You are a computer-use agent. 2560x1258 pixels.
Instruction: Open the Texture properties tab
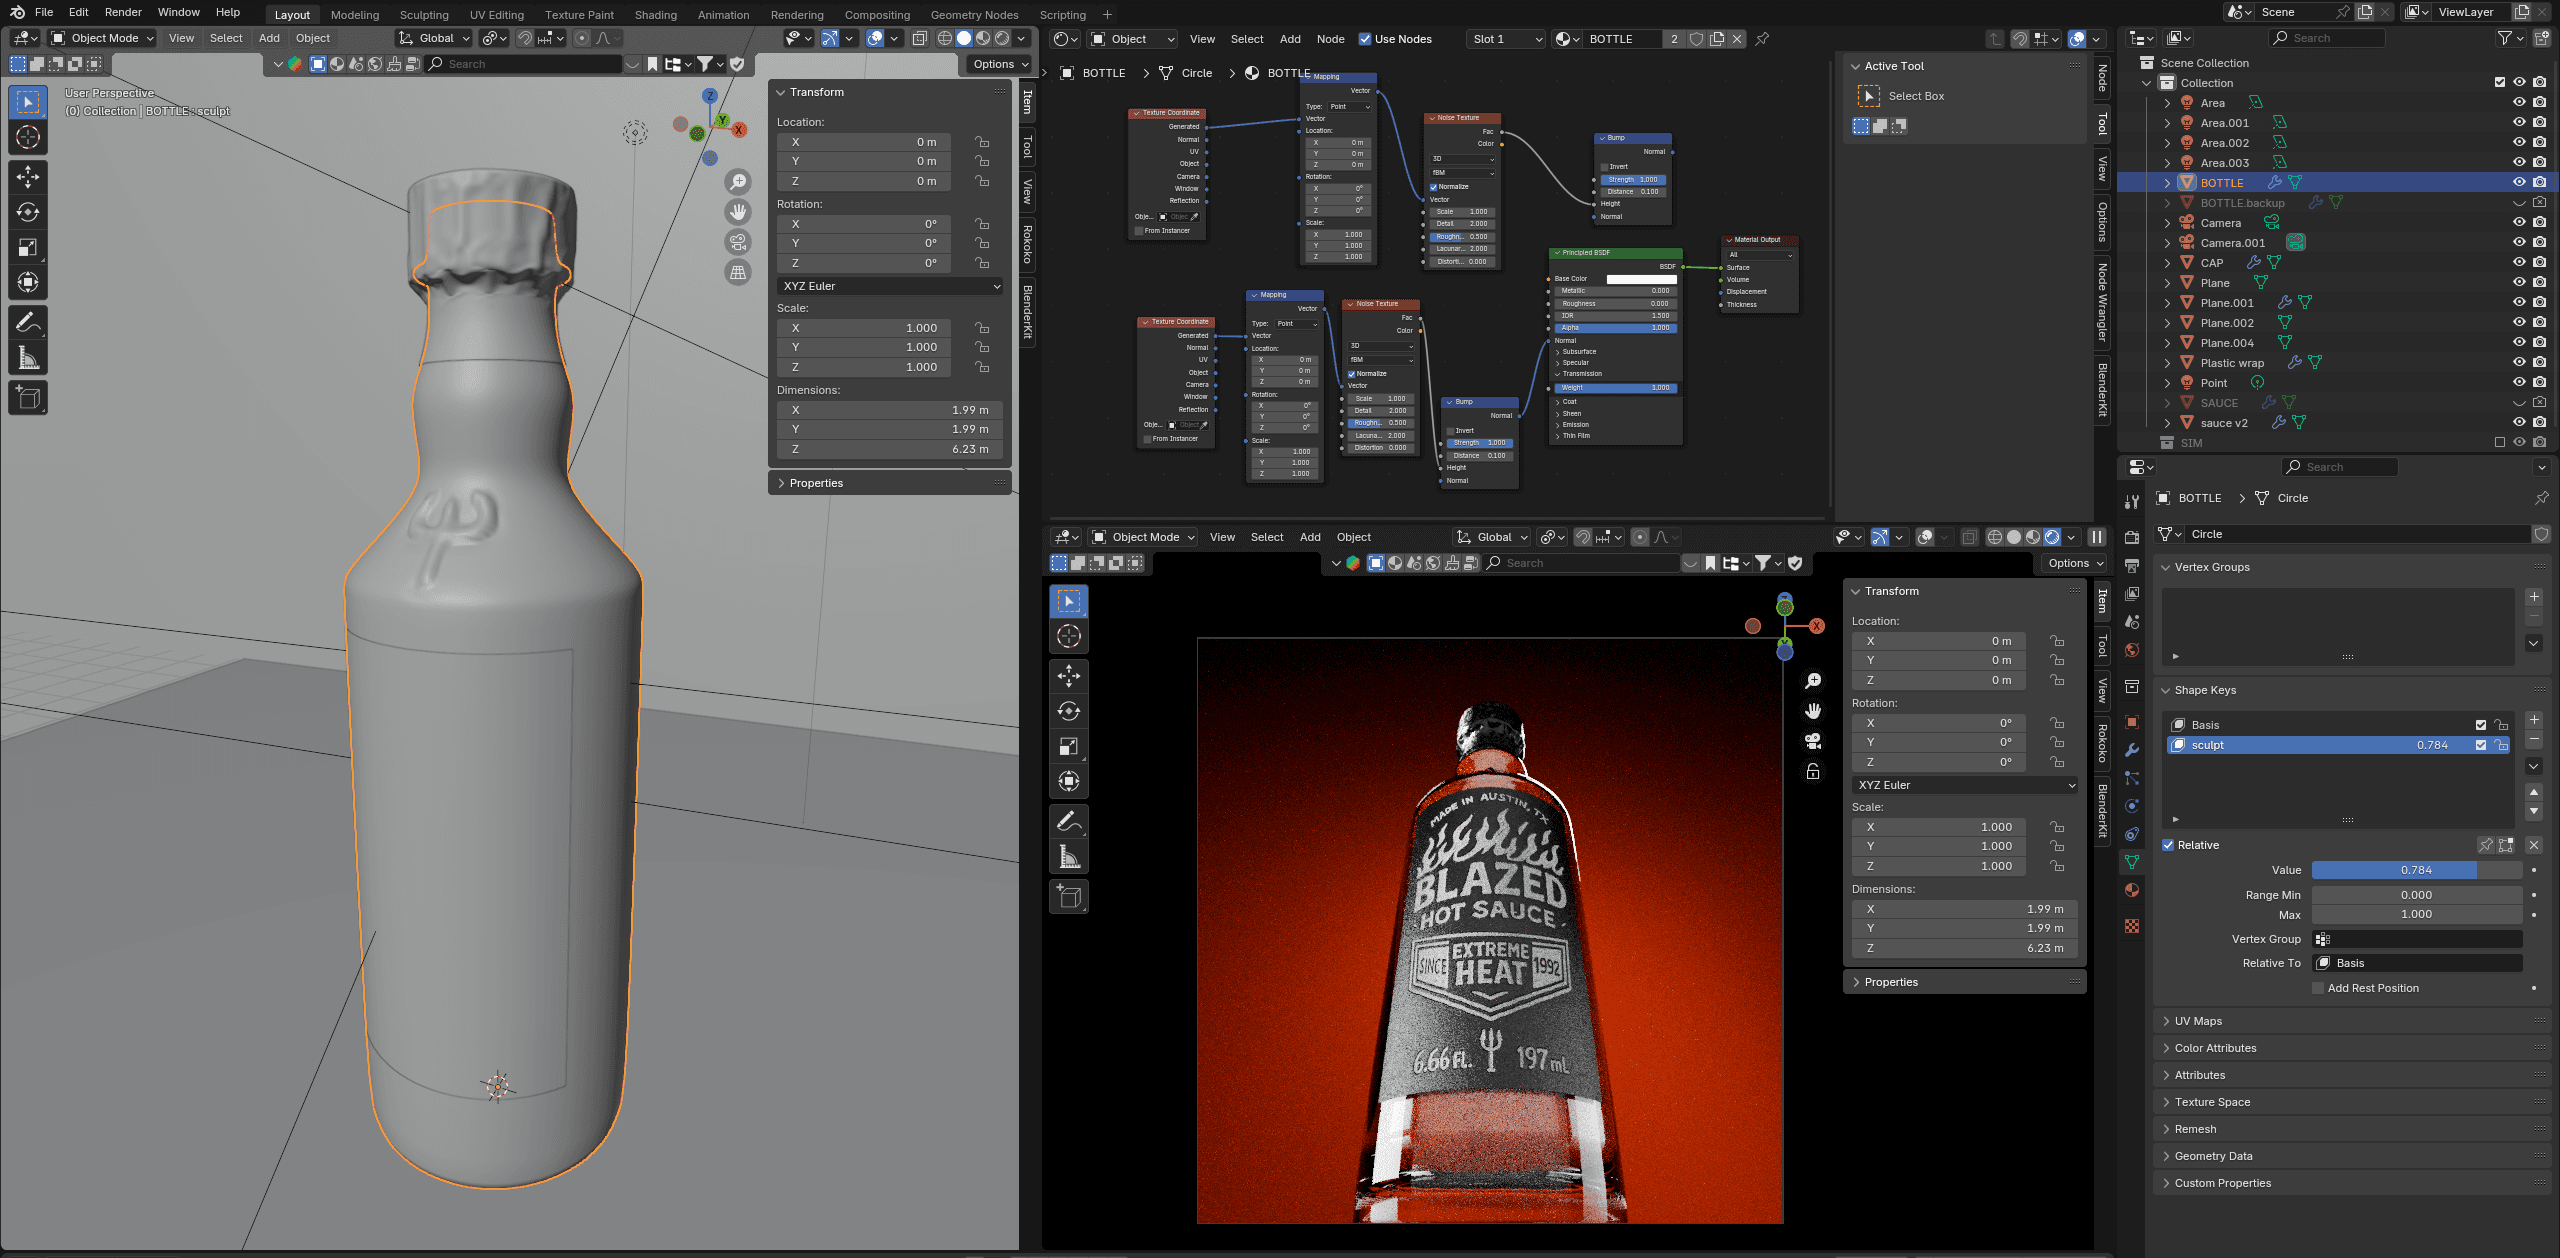(x=2132, y=926)
